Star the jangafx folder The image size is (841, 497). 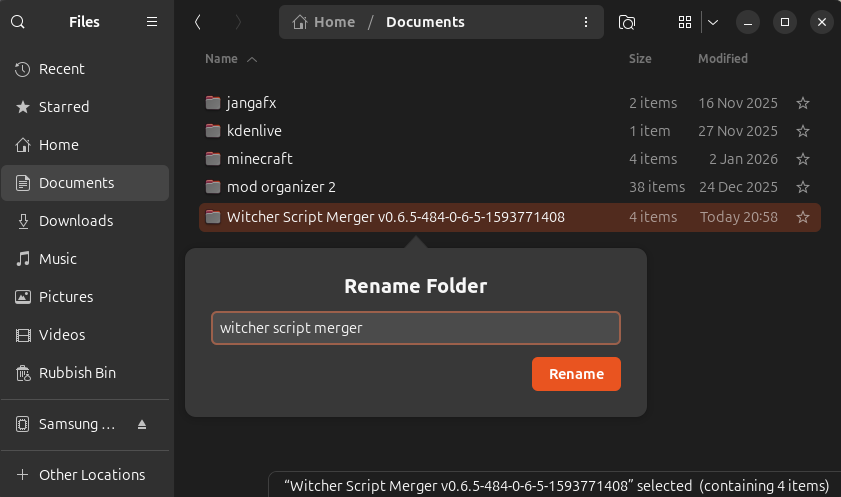(802, 103)
